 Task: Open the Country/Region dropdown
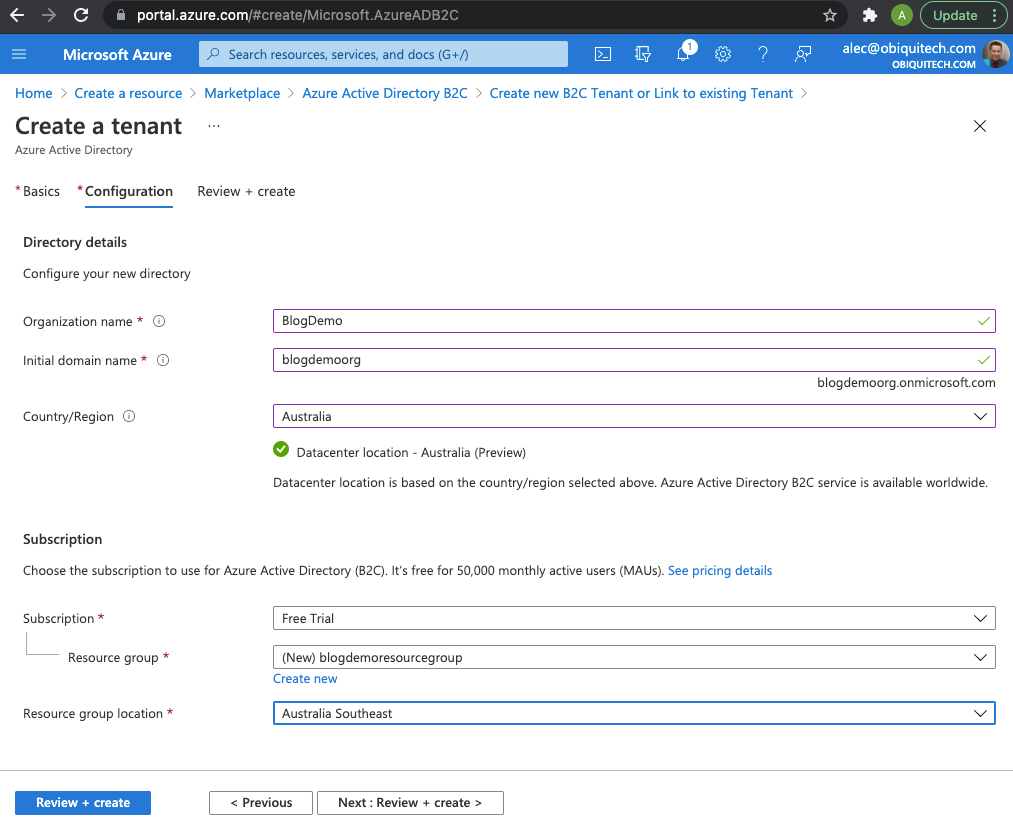coord(634,416)
